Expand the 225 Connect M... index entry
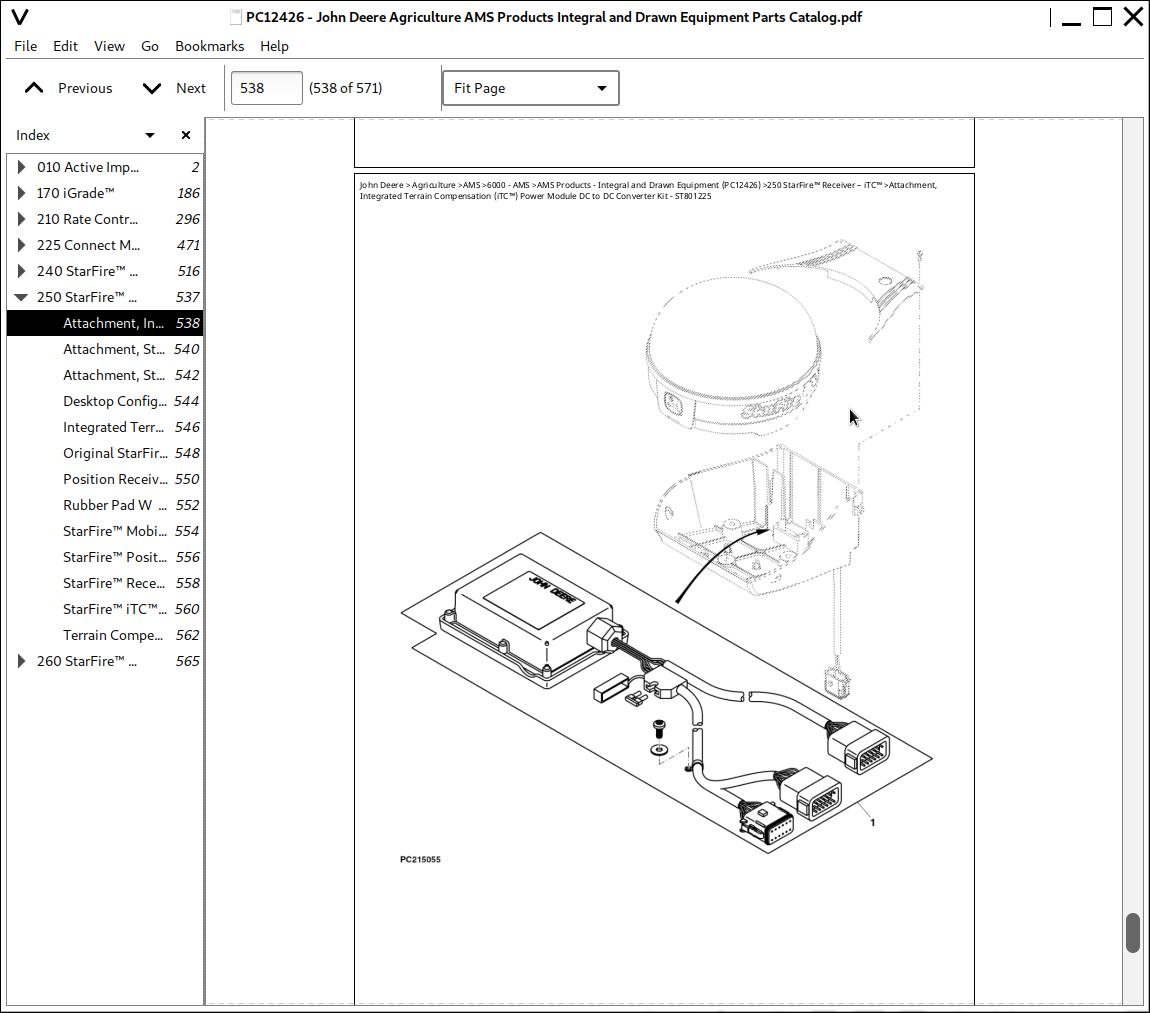 click(21, 245)
